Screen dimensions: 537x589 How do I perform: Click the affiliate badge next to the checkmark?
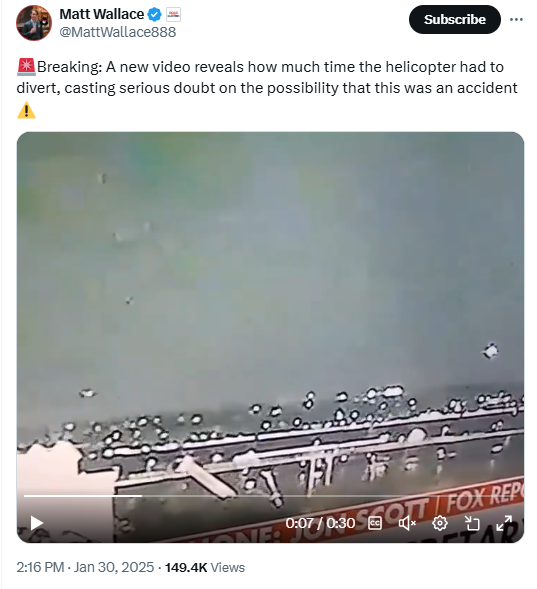(173, 15)
